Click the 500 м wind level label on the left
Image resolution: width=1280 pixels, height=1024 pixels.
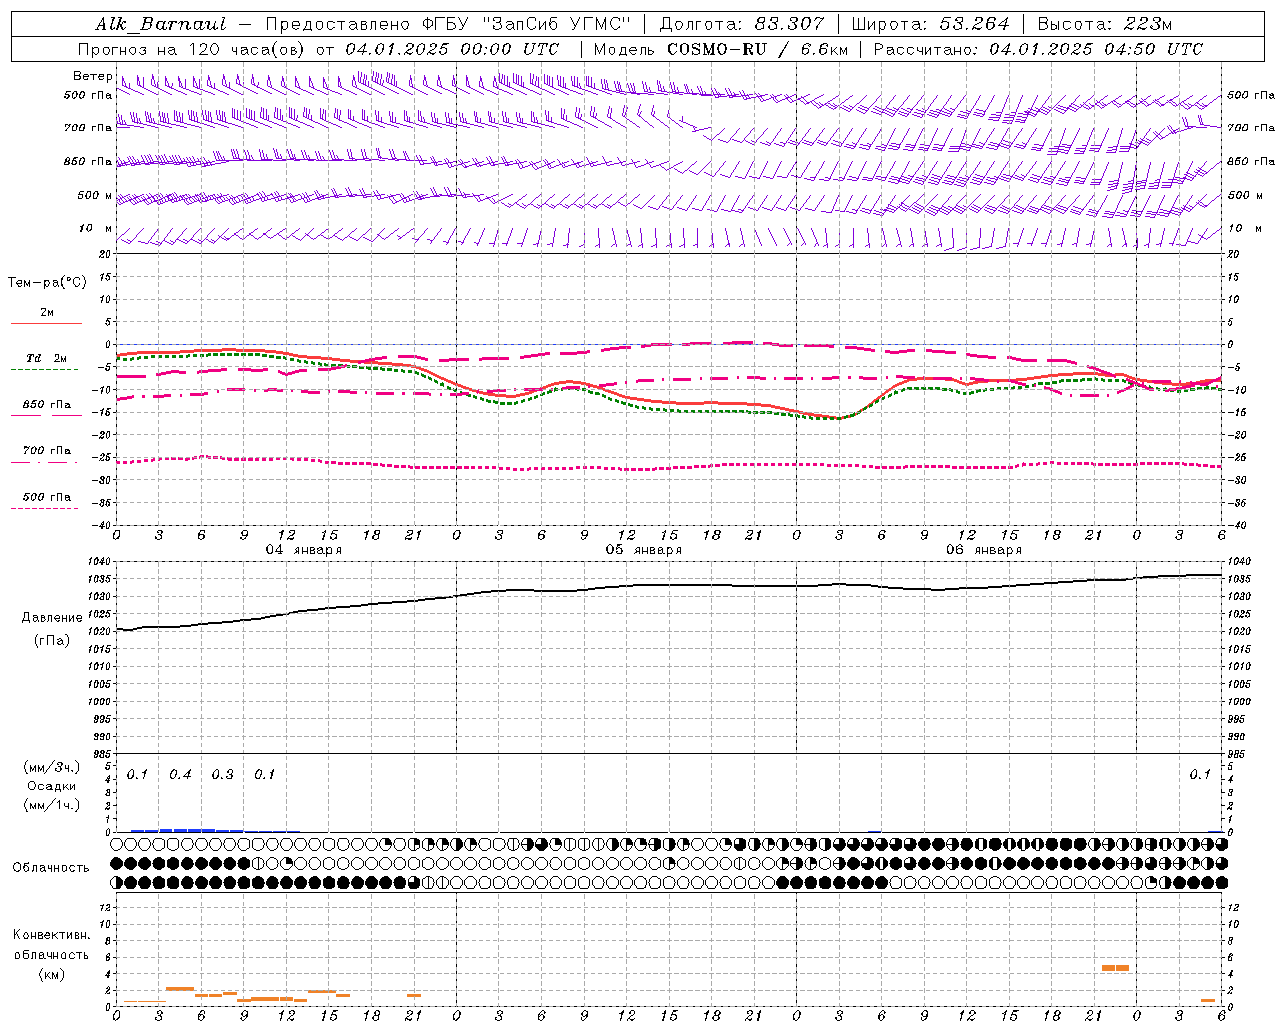pos(95,195)
